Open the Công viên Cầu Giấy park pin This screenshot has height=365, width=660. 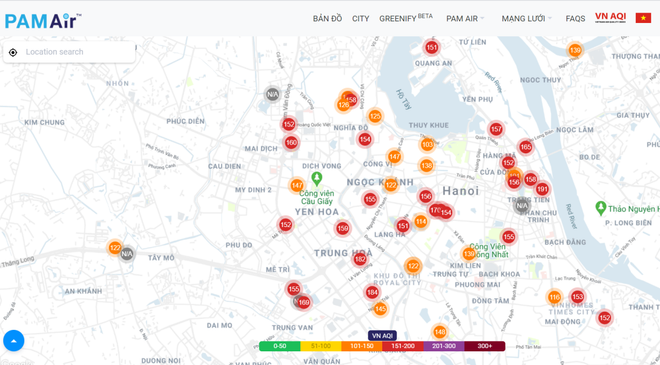tap(317, 179)
